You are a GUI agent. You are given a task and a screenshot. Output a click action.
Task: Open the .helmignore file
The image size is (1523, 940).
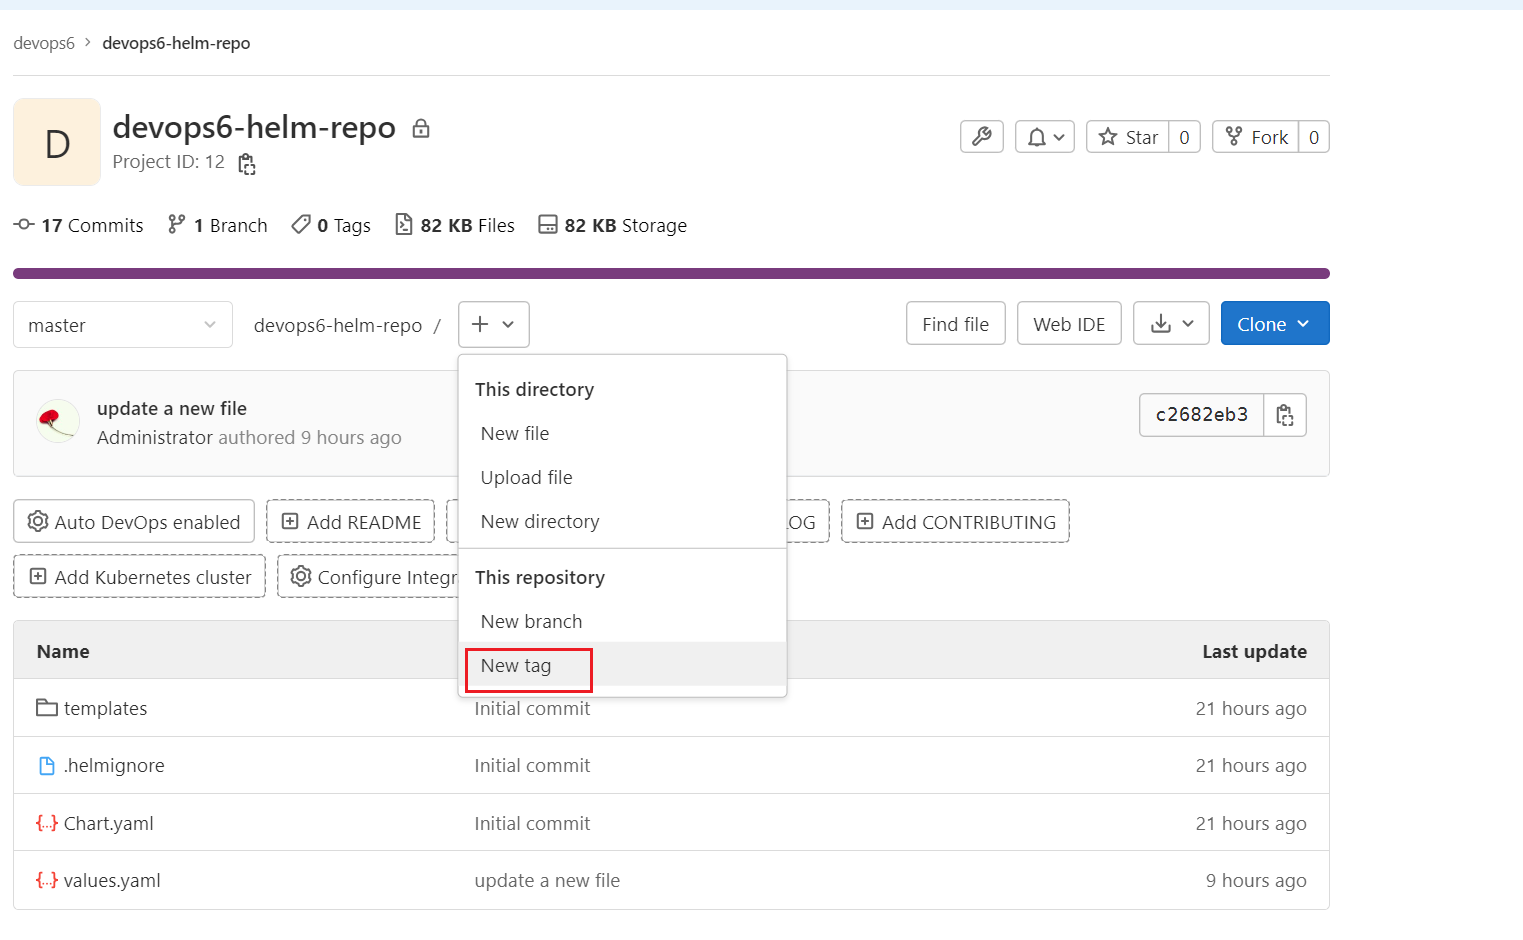(x=114, y=765)
